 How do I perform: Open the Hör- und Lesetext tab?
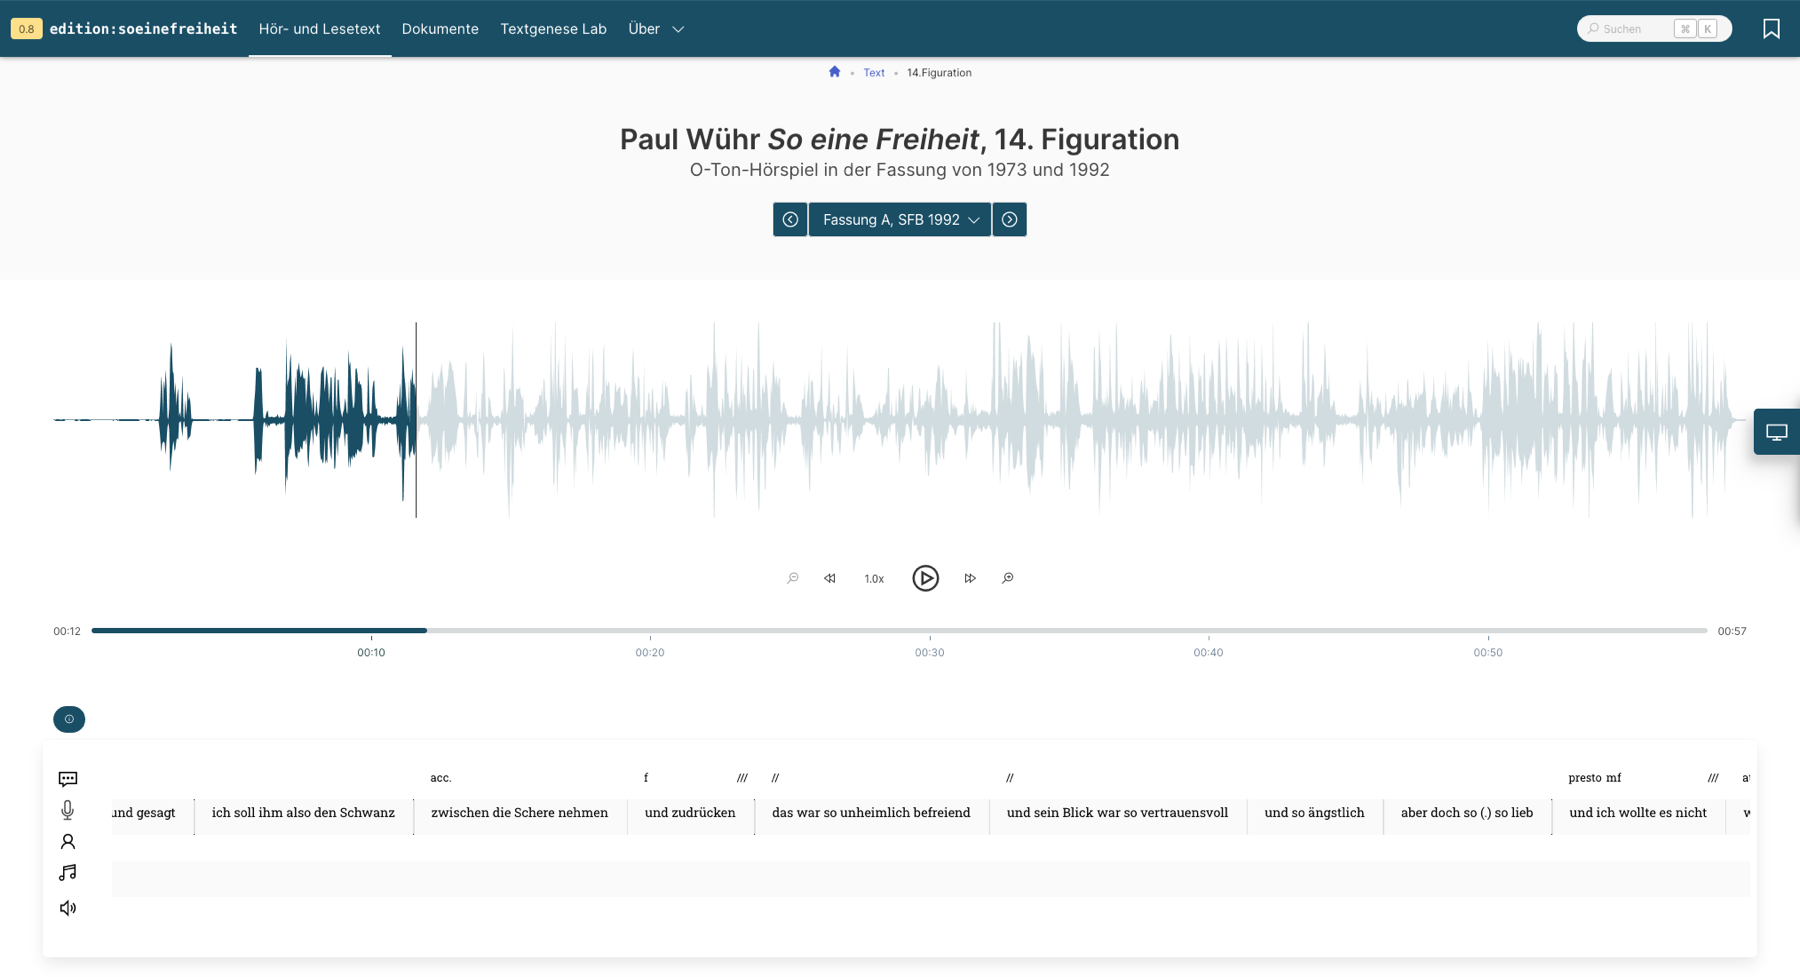pyautogui.click(x=320, y=29)
